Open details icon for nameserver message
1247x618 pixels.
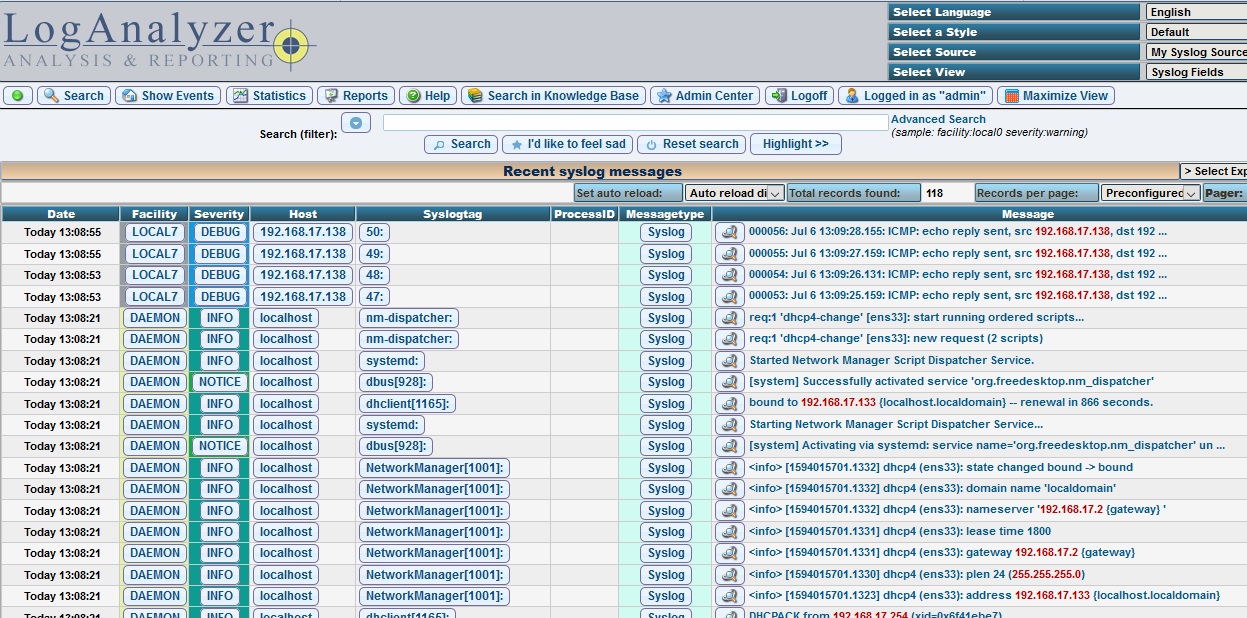[730, 511]
